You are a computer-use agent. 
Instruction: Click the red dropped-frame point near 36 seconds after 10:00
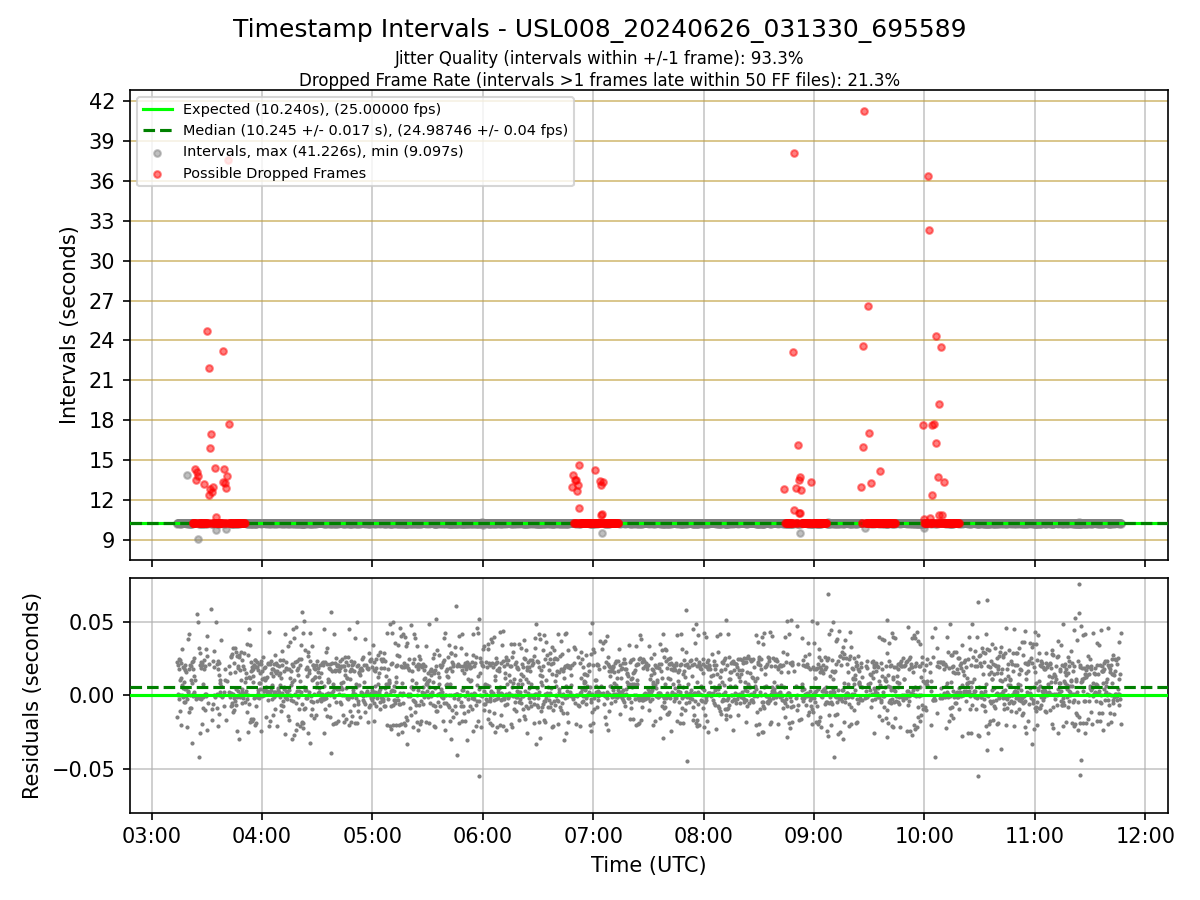click(x=928, y=176)
